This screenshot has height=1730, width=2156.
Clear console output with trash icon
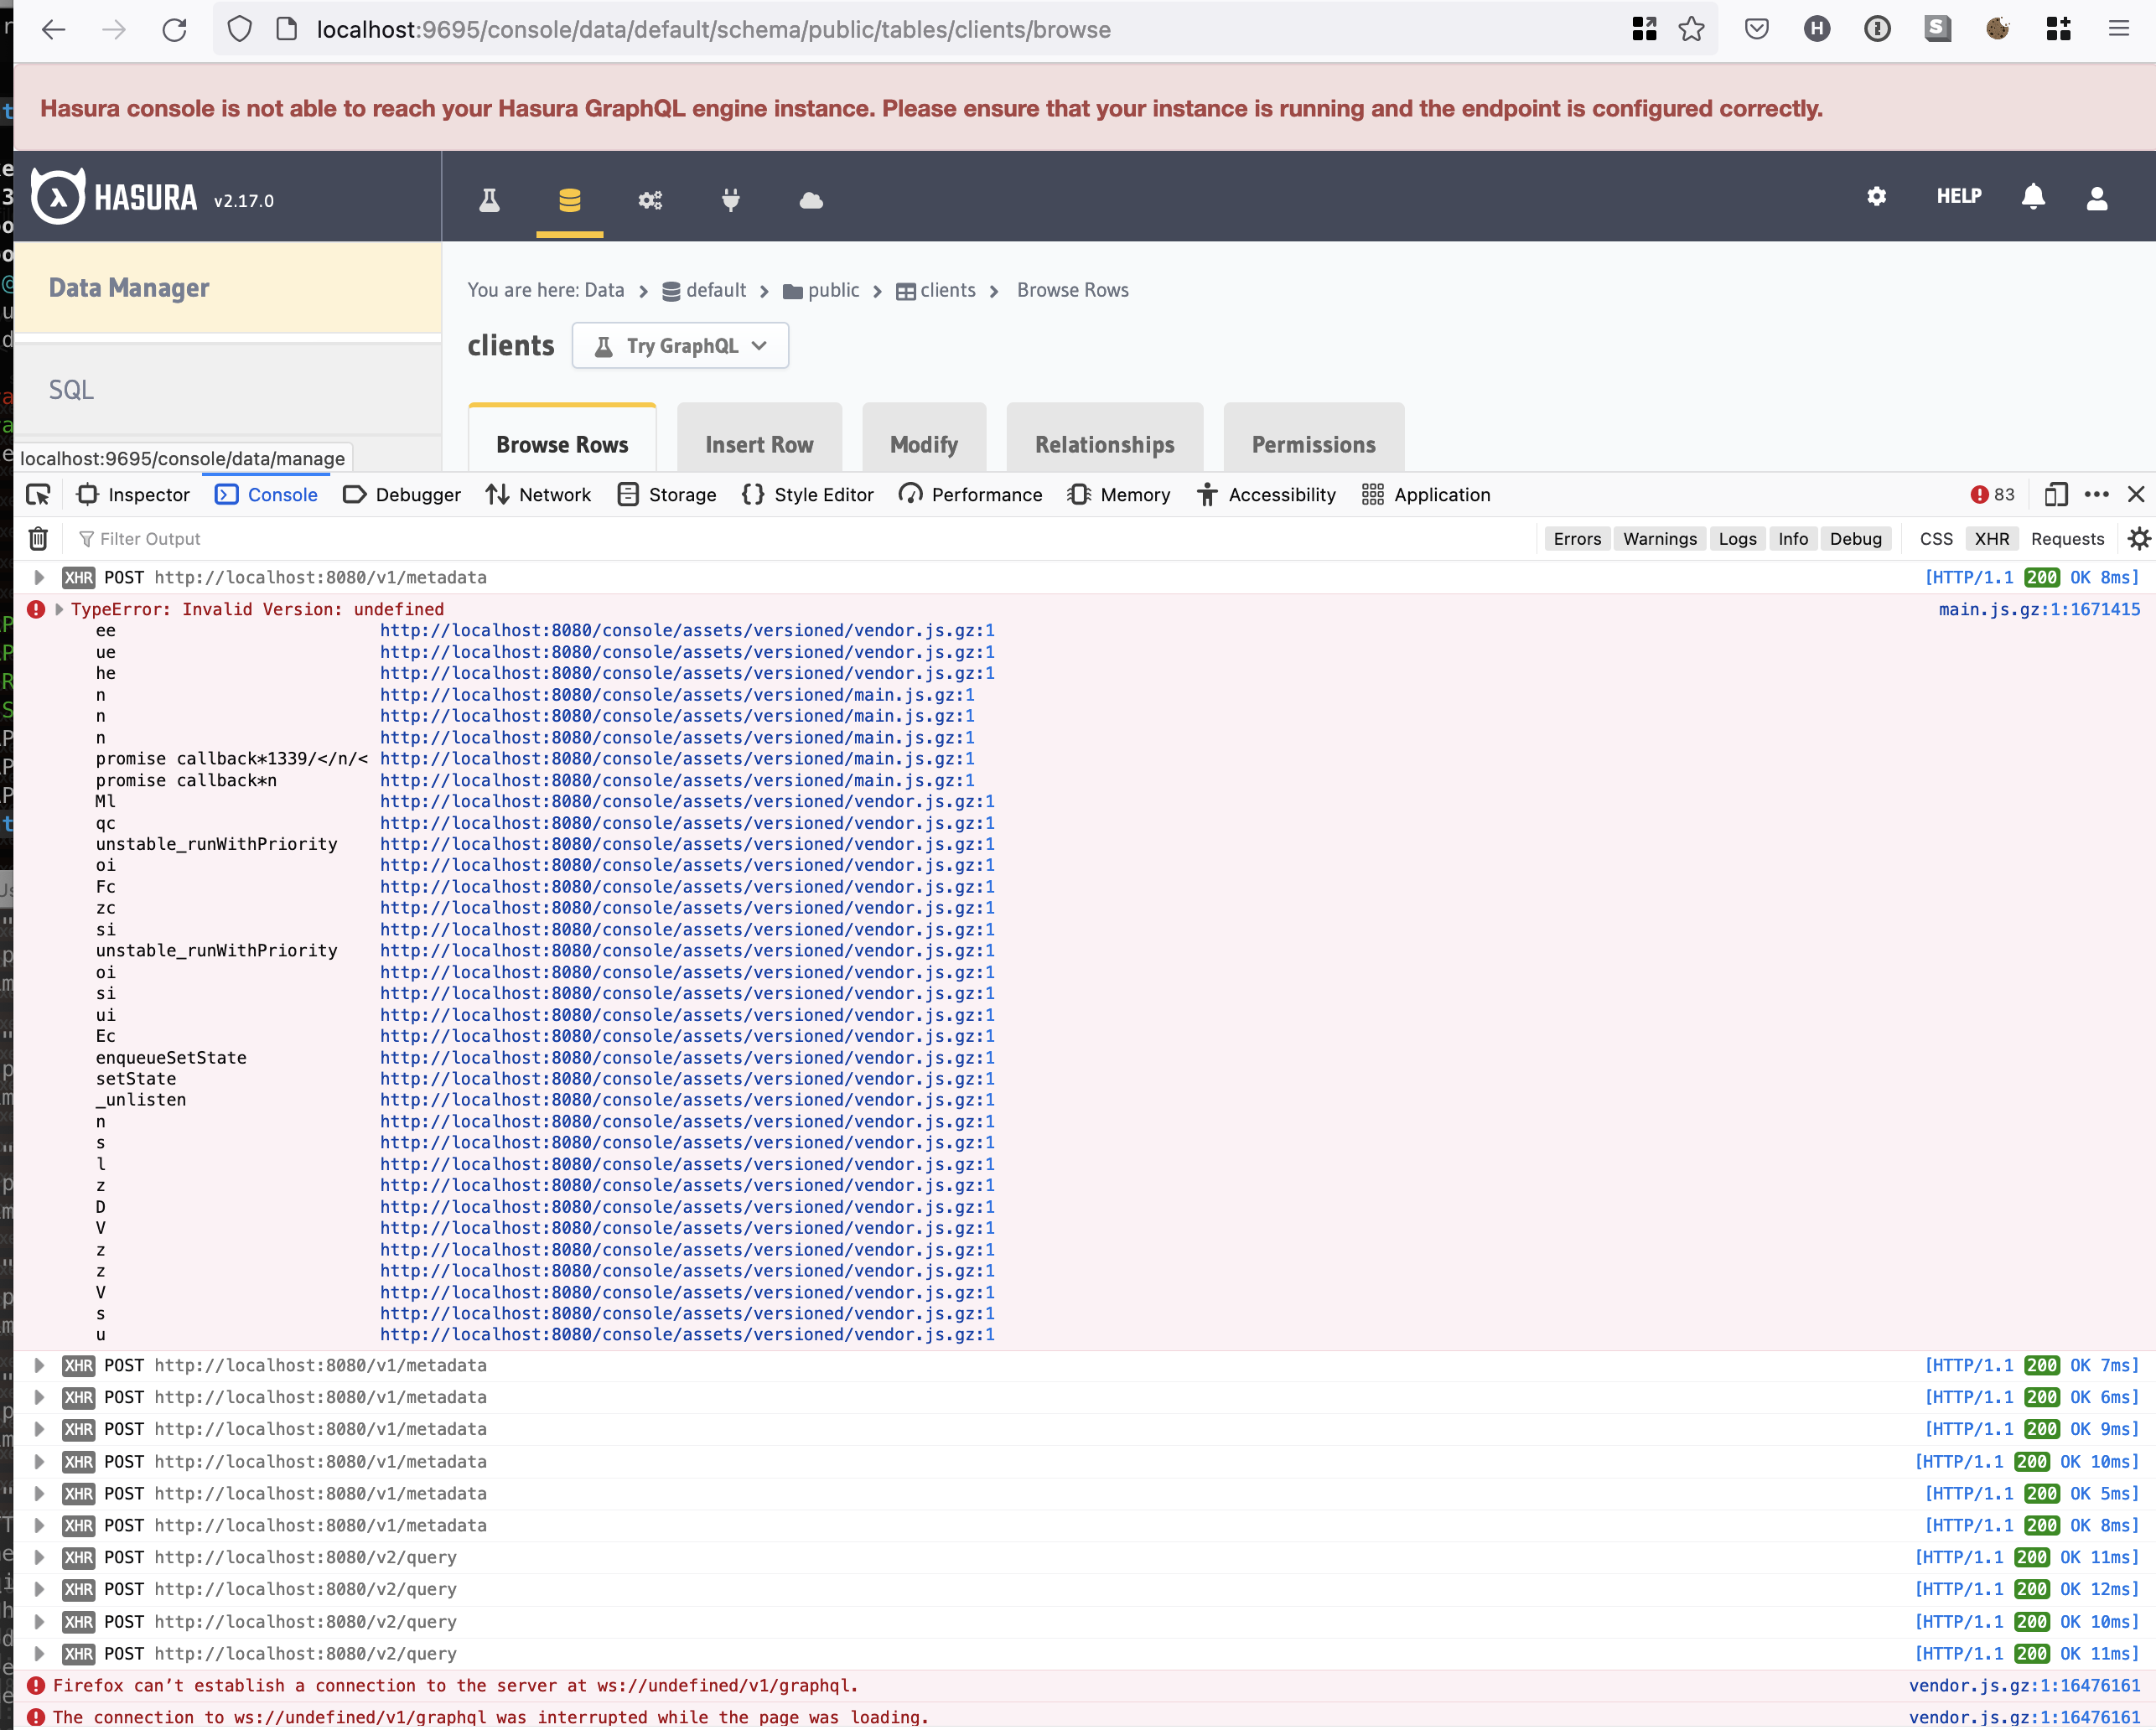[38, 539]
